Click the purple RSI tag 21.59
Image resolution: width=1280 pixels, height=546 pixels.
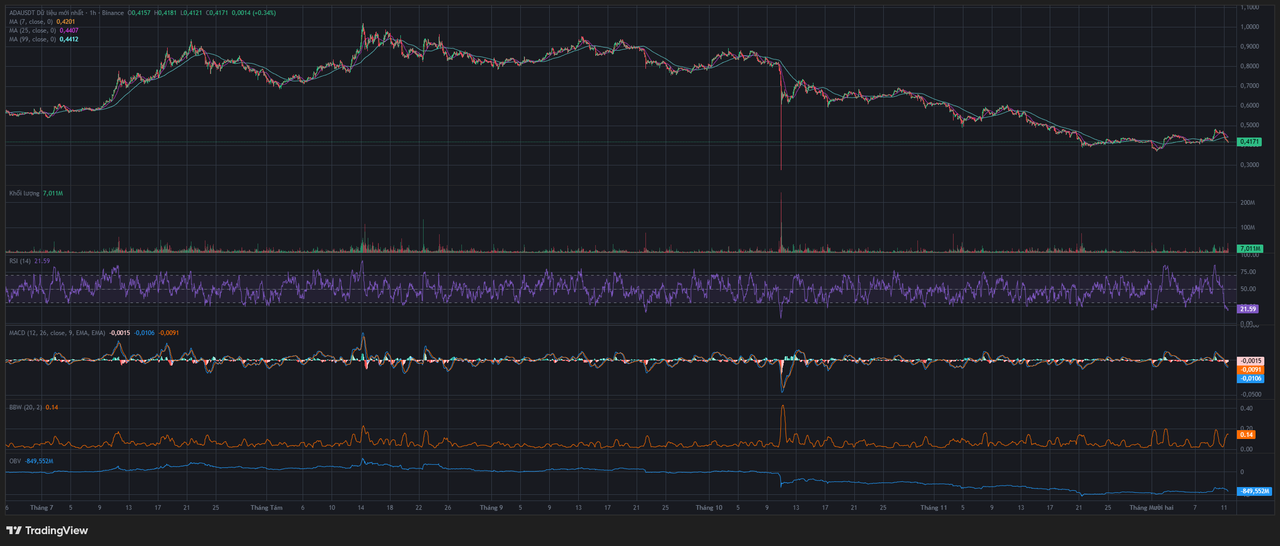(x=1248, y=310)
